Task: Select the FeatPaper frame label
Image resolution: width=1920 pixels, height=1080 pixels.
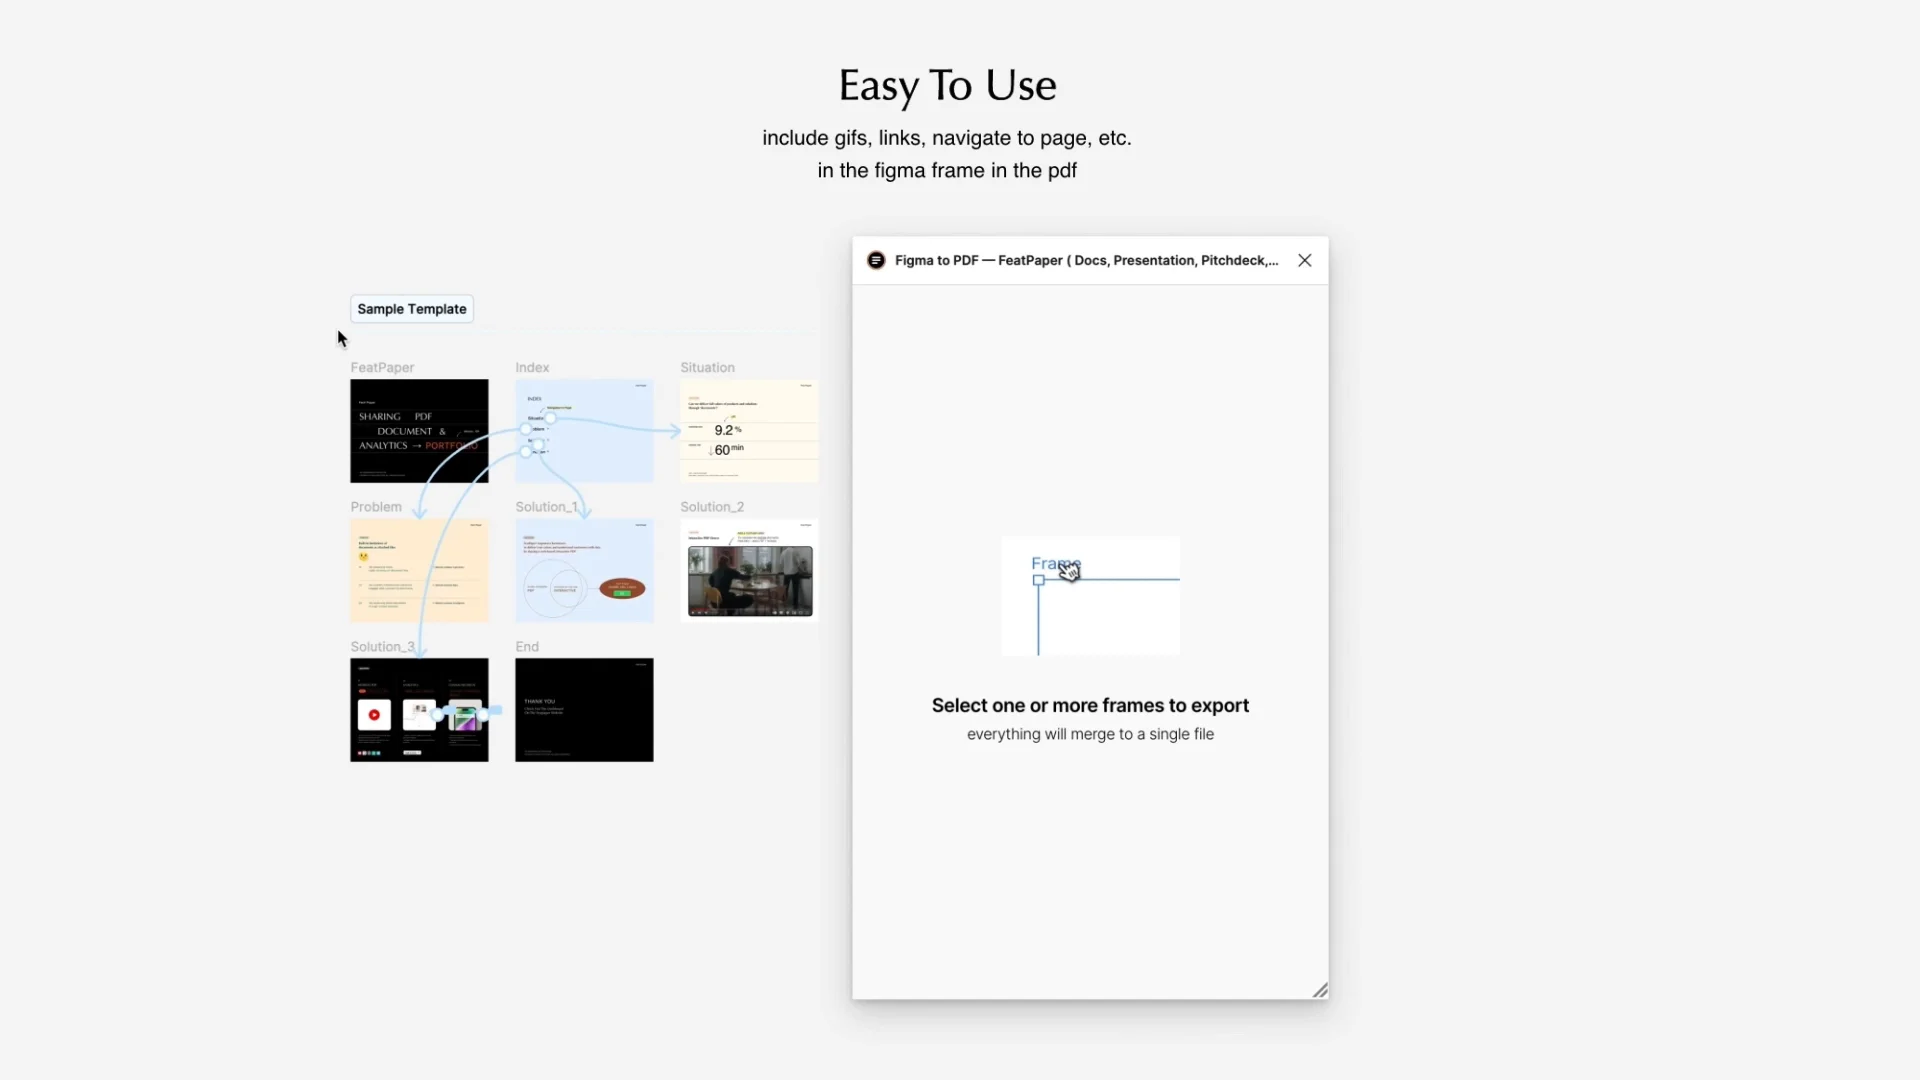Action: 381,367
